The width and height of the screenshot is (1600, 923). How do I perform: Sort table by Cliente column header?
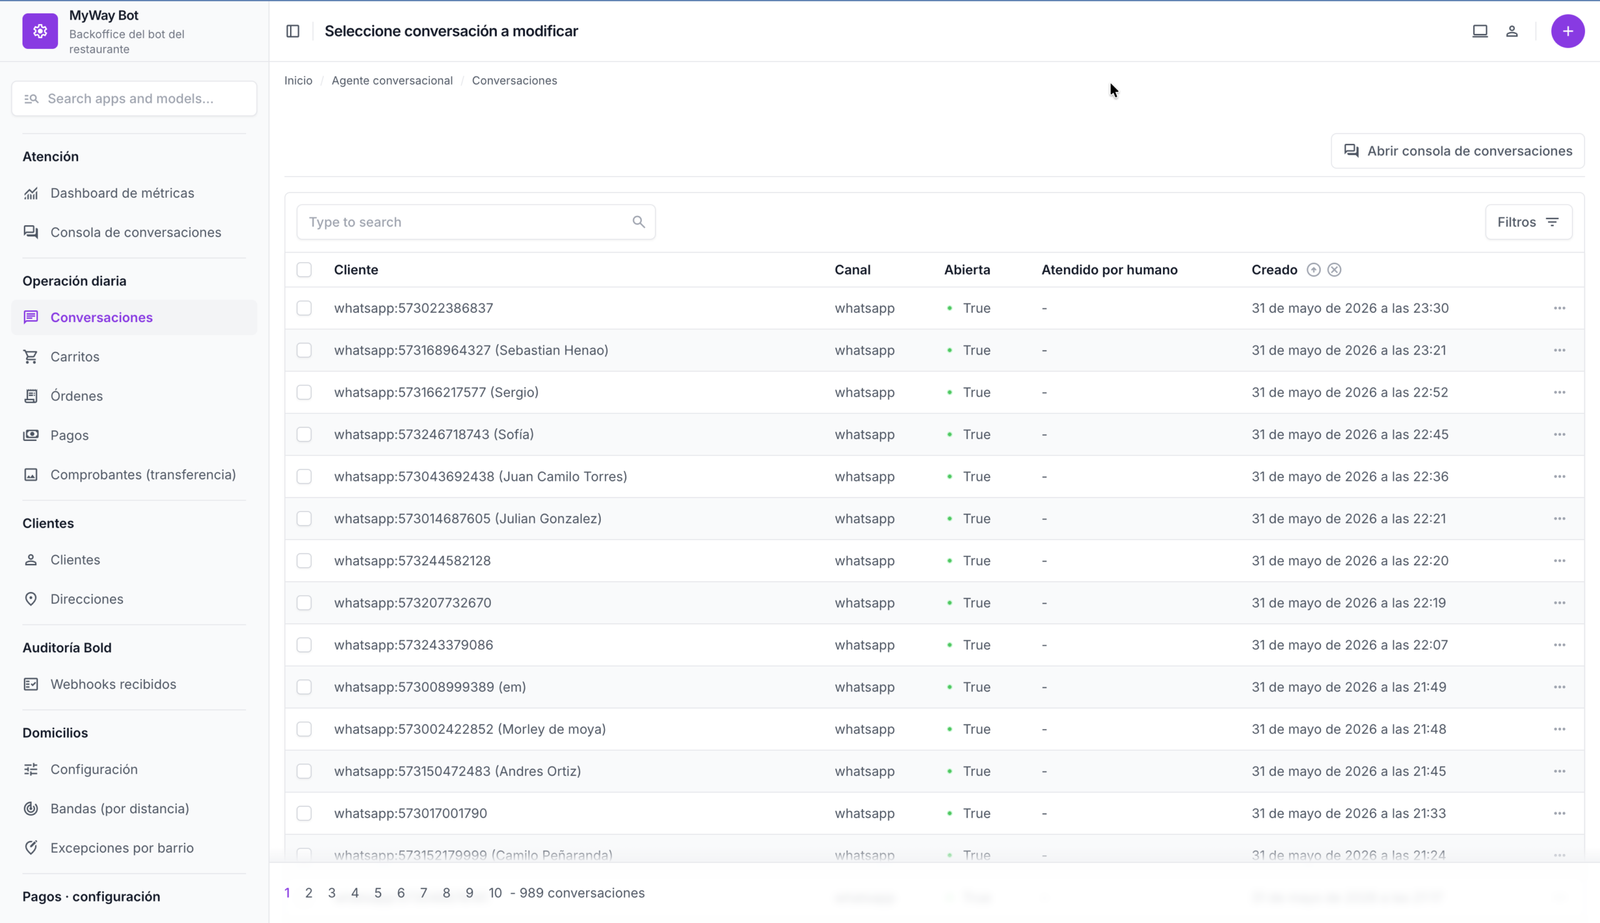coord(356,270)
